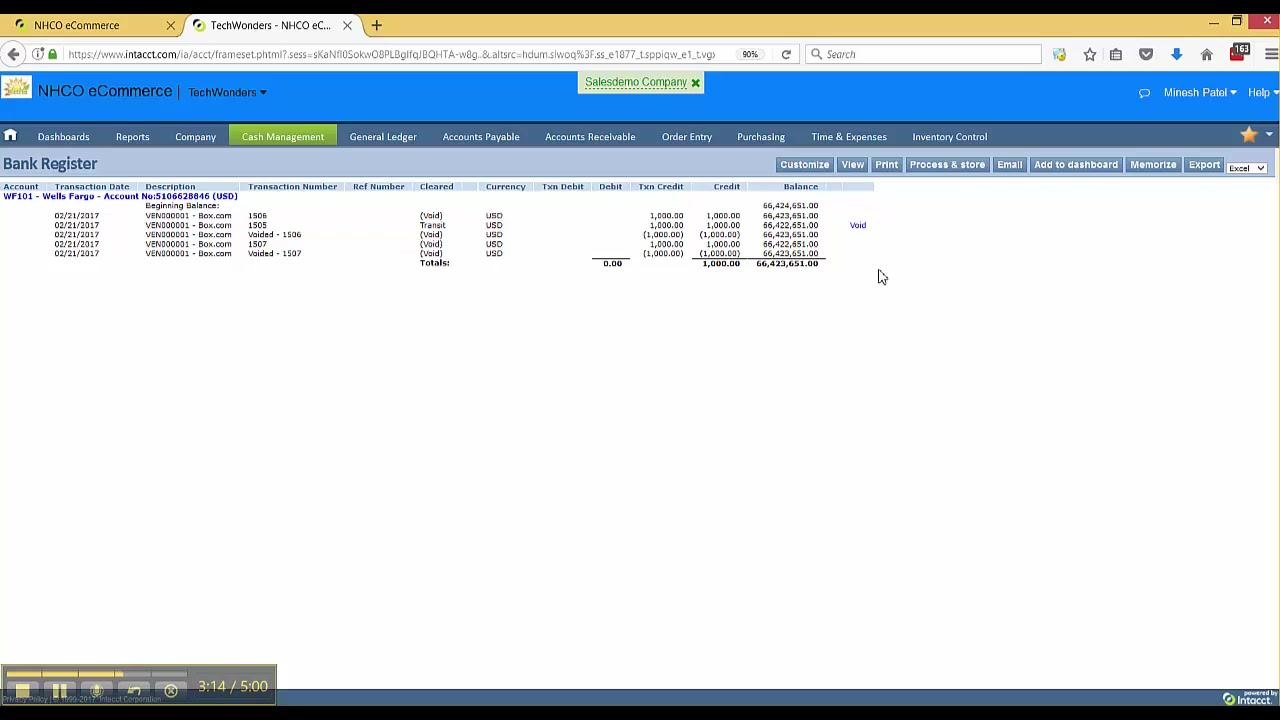Open the Inventory Control menu
The width and height of the screenshot is (1280, 720).
coord(949,136)
